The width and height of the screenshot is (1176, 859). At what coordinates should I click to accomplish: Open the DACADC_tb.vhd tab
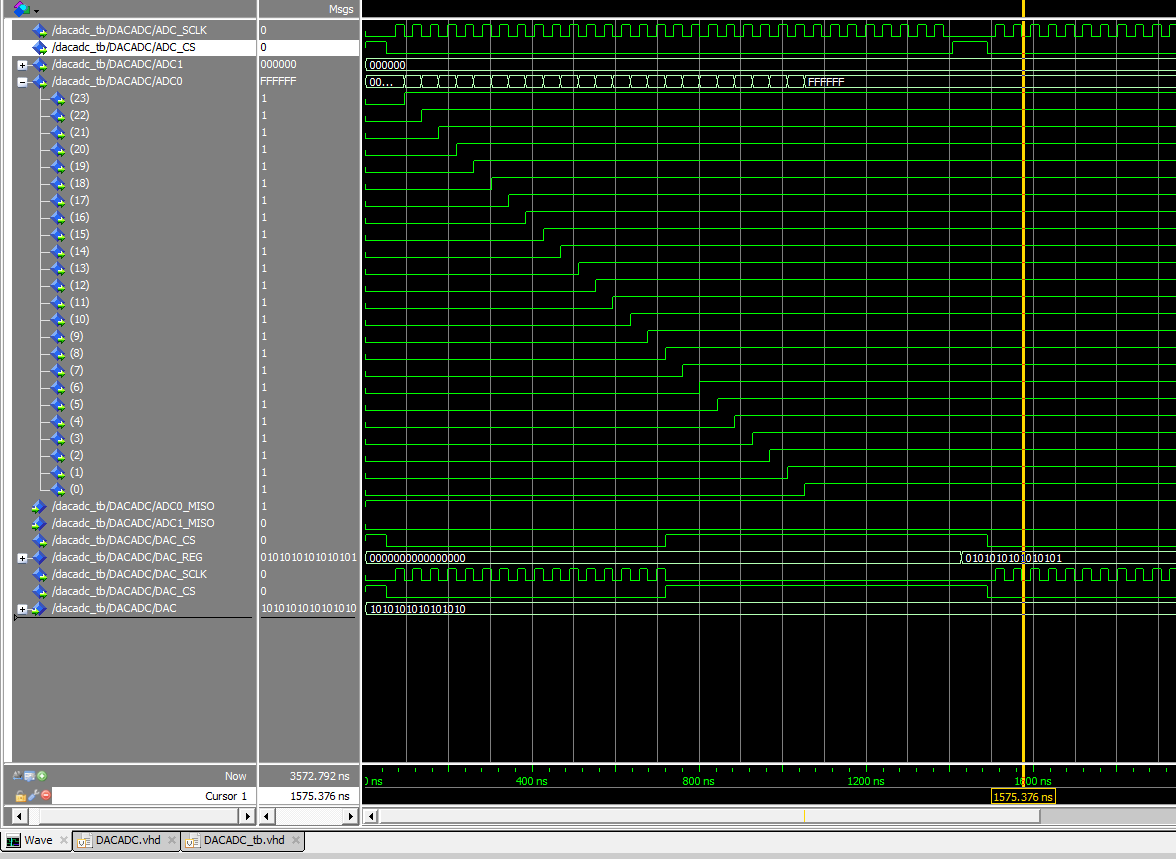tap(244, 840)
